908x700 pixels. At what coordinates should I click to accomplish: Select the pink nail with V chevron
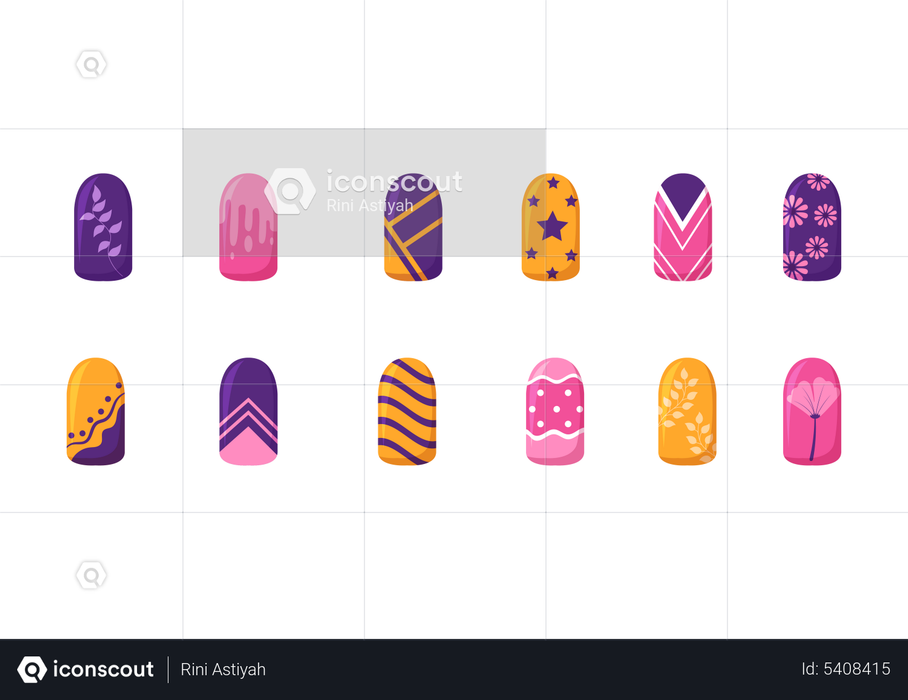coord(683,227)
